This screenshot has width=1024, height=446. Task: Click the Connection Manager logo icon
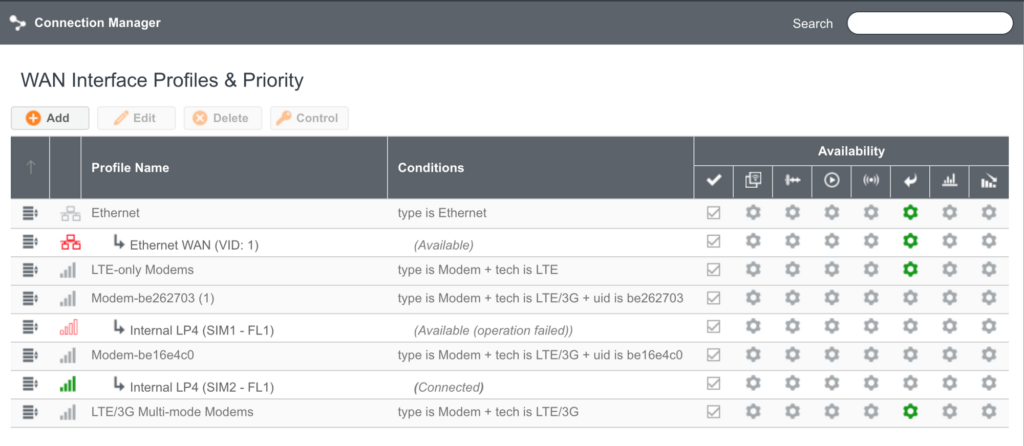pos(17,22)
